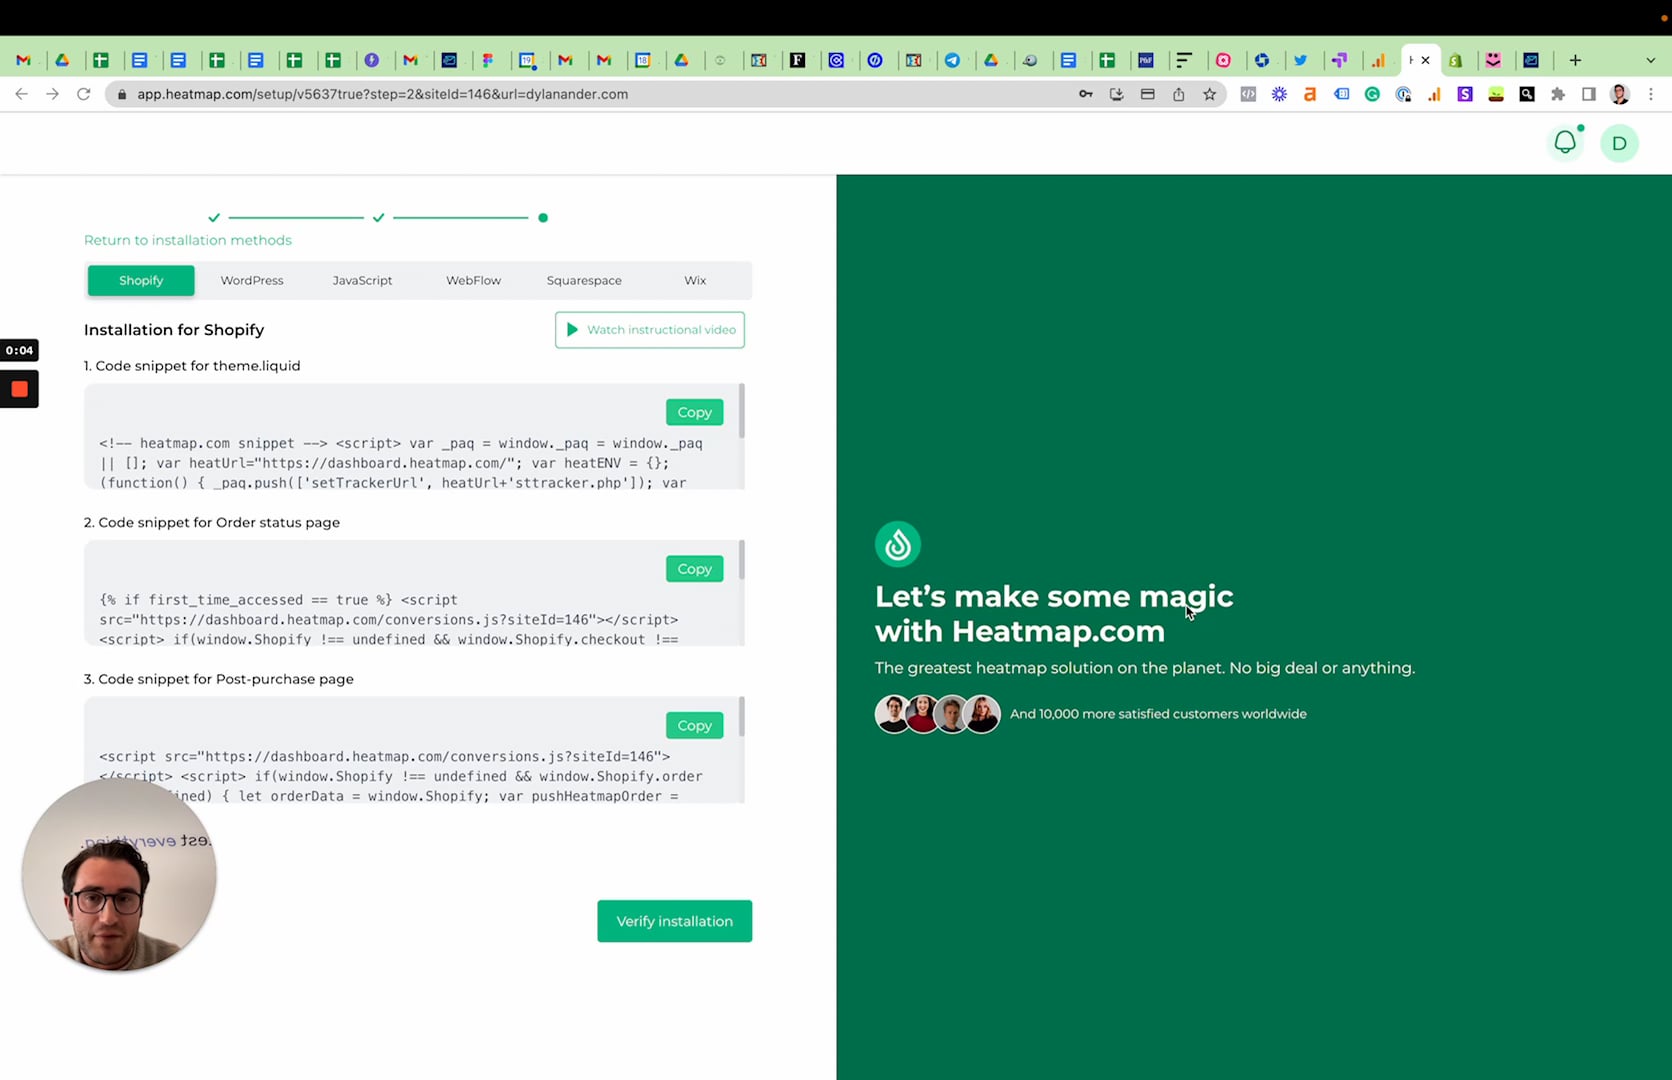This screenshot has width=1672, height=1080.
Task: Open Return to installation methods link
Action: click(x=187, y=240)
